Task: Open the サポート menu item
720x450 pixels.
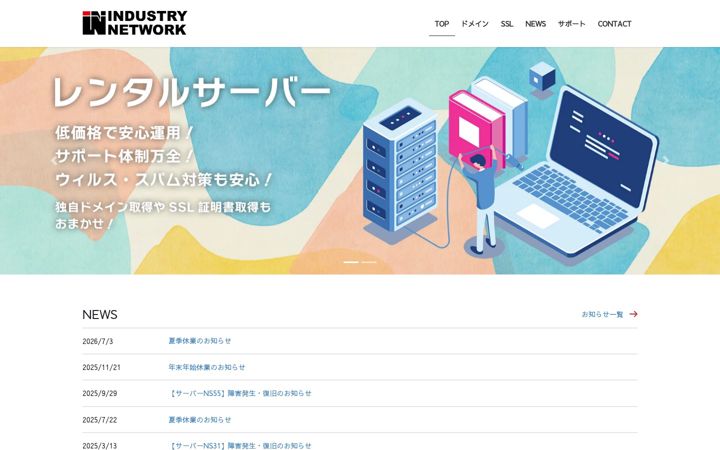Action: click(572, 24)
